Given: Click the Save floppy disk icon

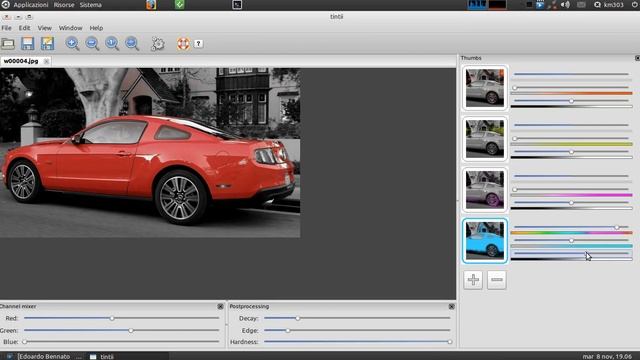Looking at the screenshot, I should point(27,43).
